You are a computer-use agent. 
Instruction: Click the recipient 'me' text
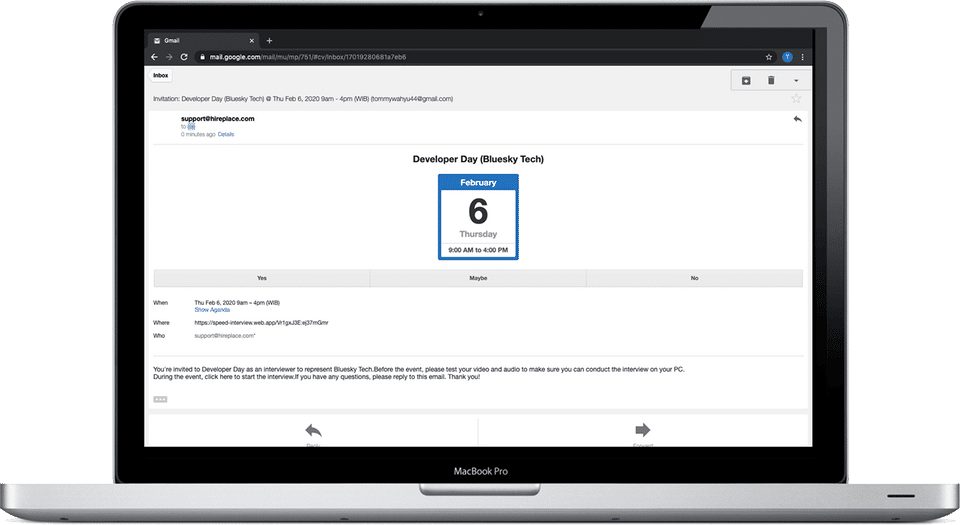pos(191,127)
